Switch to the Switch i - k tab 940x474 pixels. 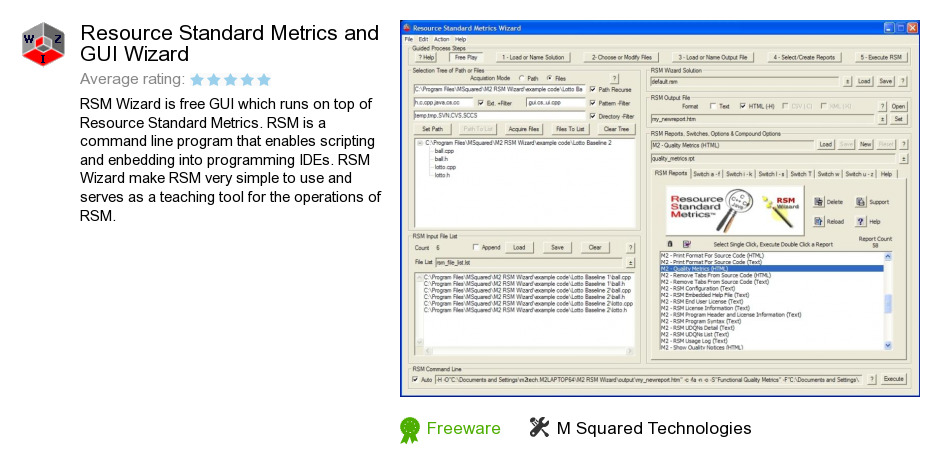[739, 174]
